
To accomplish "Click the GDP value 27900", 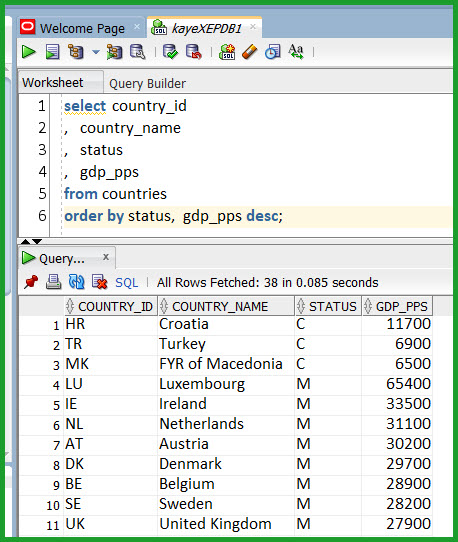I will [x=408, y=524].
